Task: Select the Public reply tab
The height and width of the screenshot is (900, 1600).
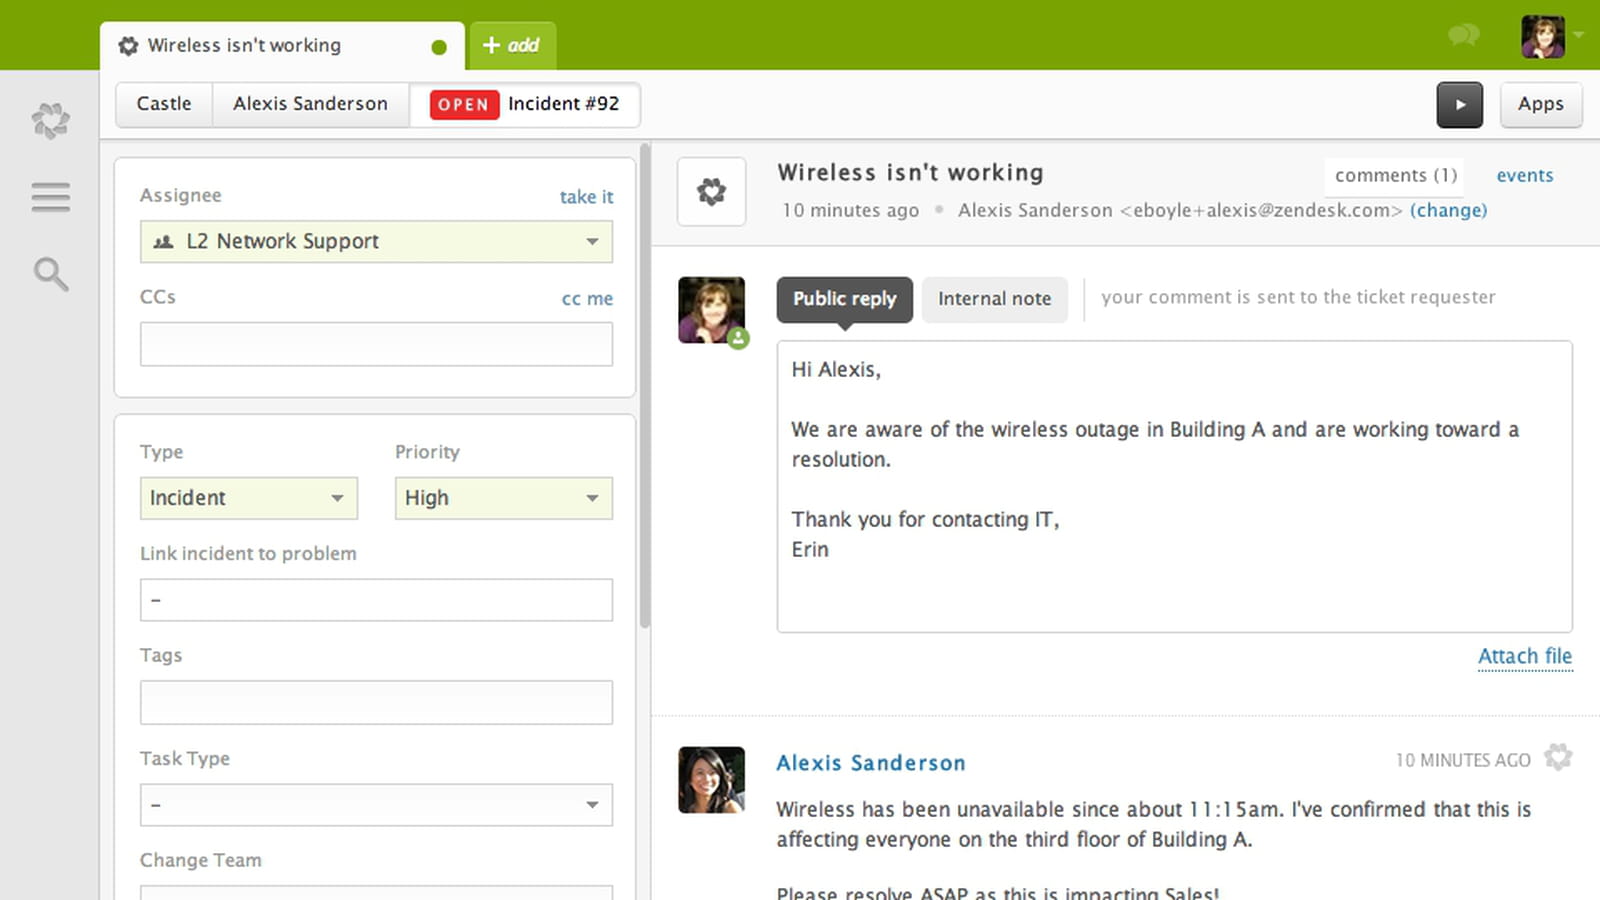Action: (x=845, y=299)
